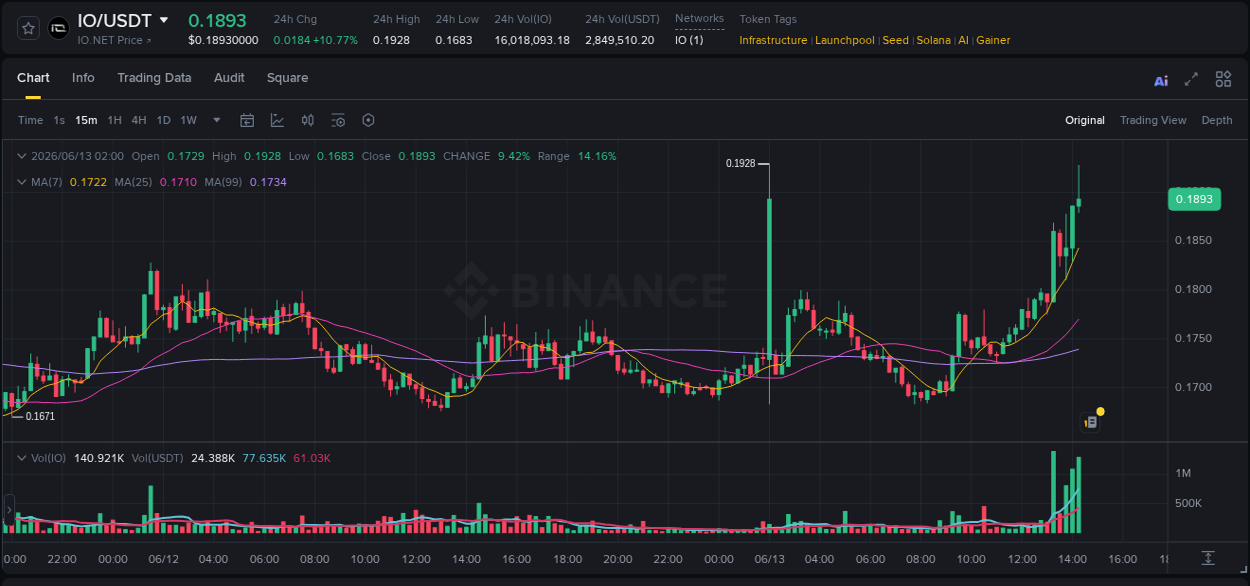Select the 1s time interval
The image size is (1250, 586).
coord(59,120)
